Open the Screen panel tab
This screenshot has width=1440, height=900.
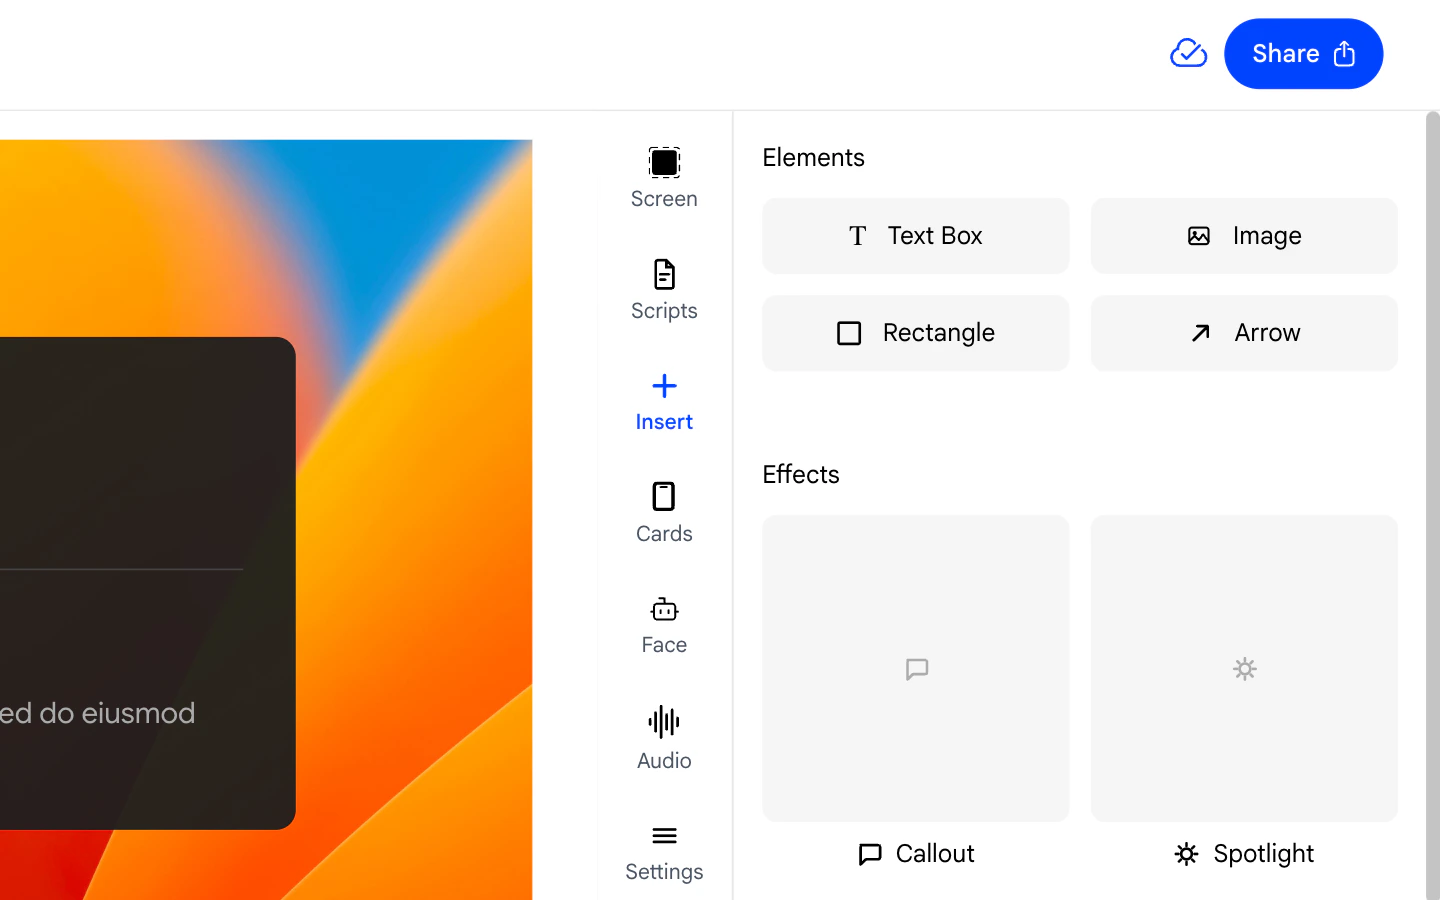coord(664,178)
